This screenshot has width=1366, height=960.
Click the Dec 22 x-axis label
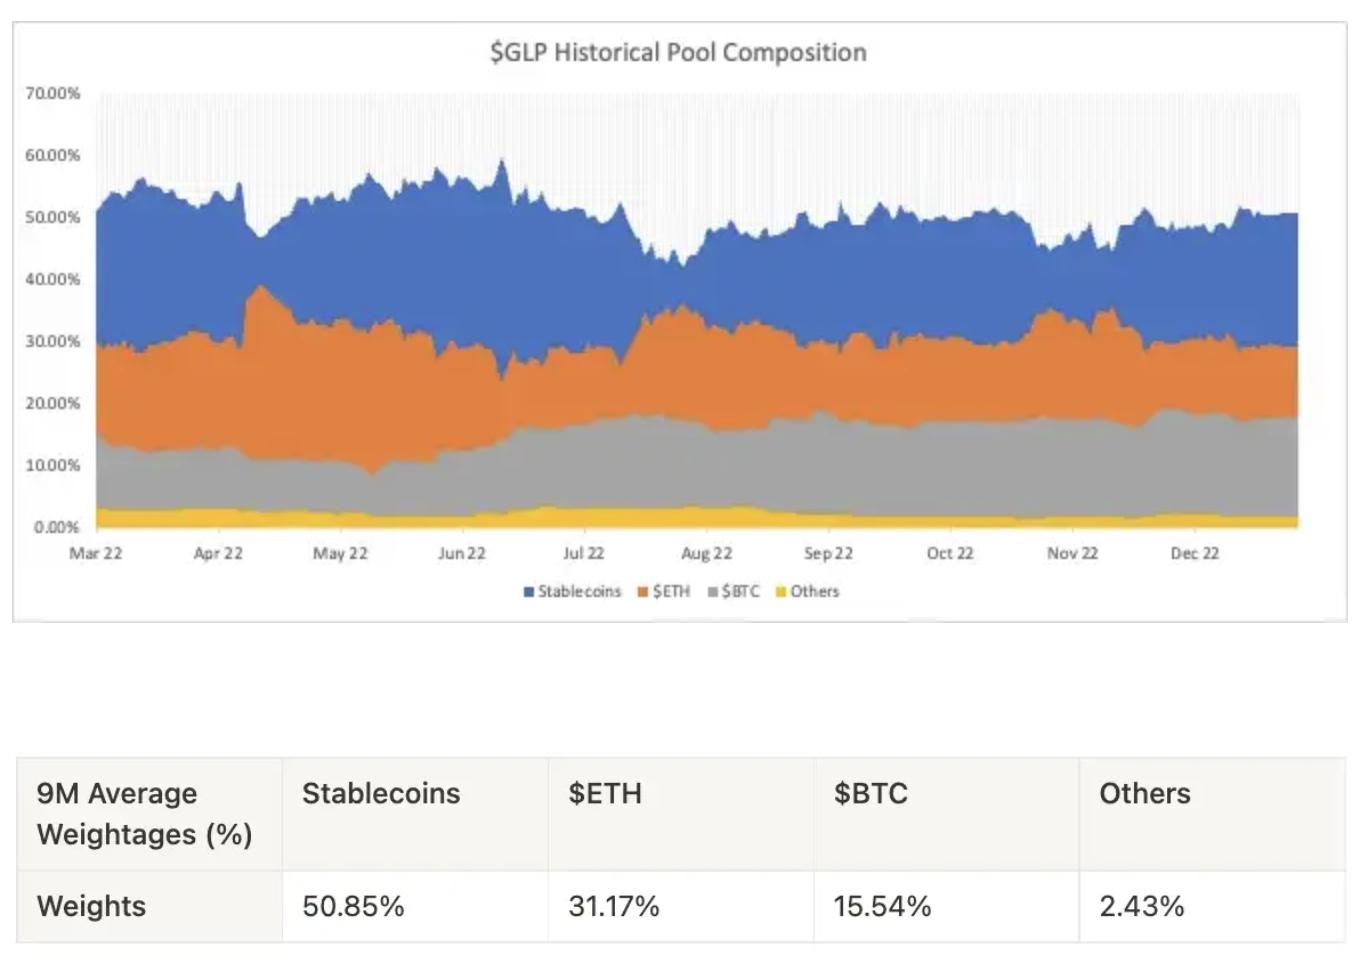[1194, 553]
